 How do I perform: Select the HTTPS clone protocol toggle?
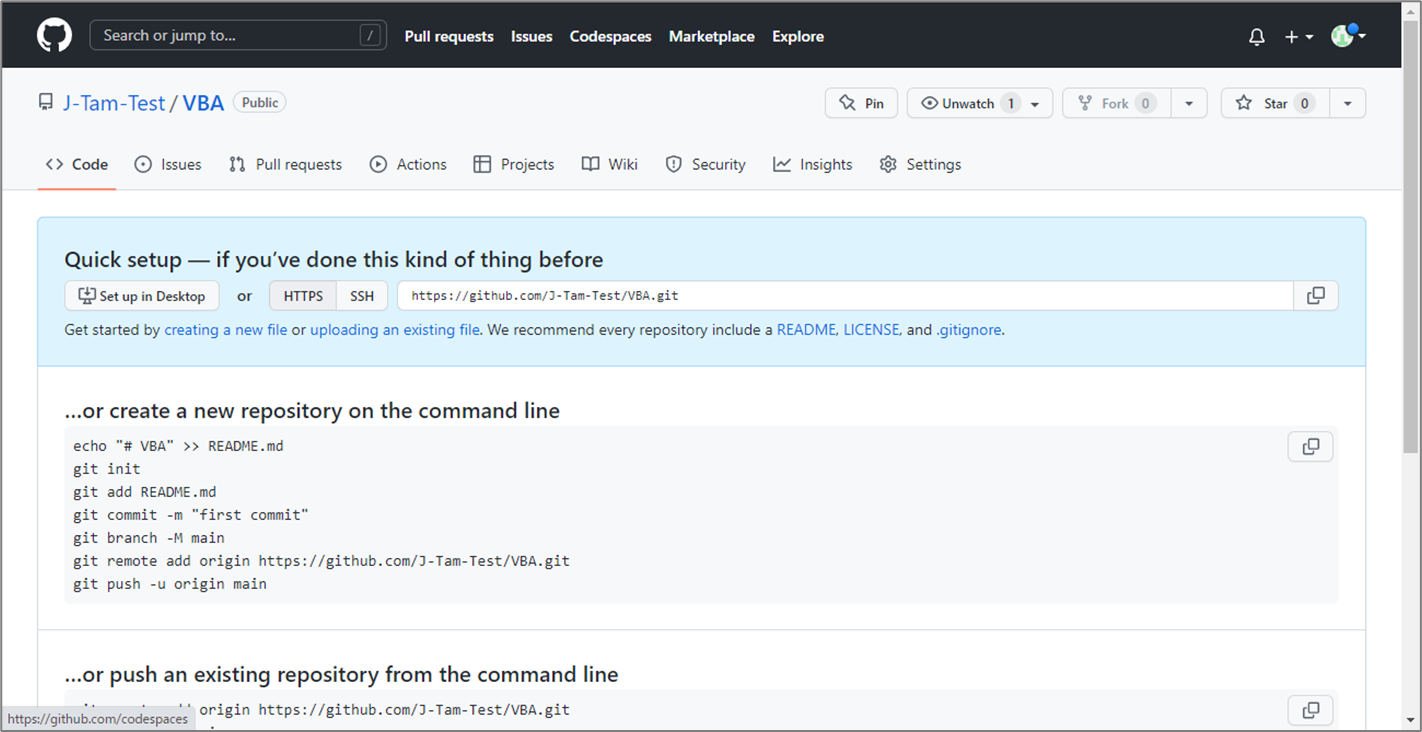tap(303, 296)
